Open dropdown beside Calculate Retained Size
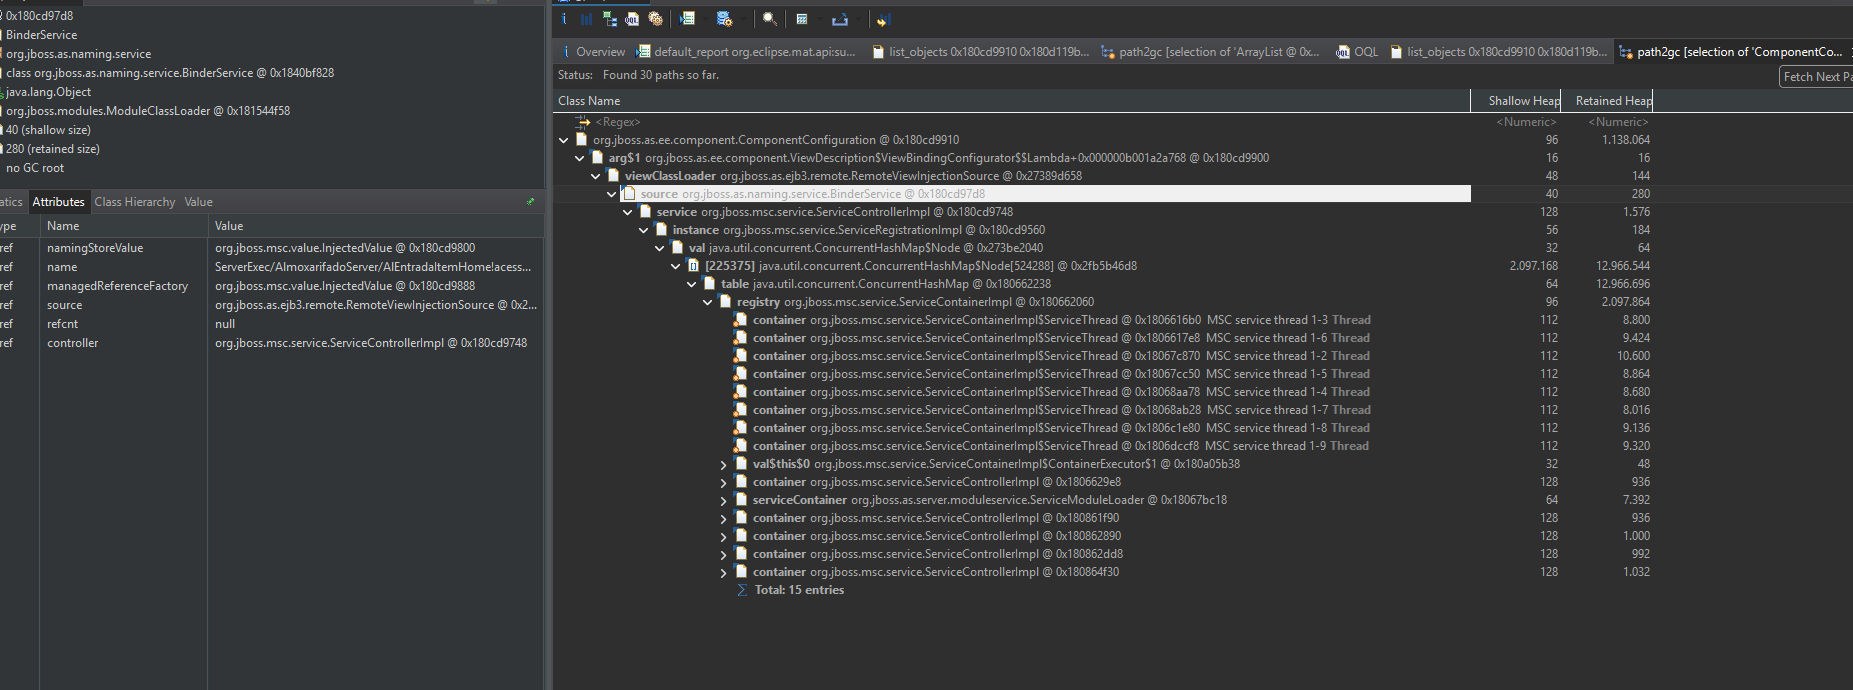Image resolution: width=1853 pixels, height=690 pixels. (x=820, y=19)
